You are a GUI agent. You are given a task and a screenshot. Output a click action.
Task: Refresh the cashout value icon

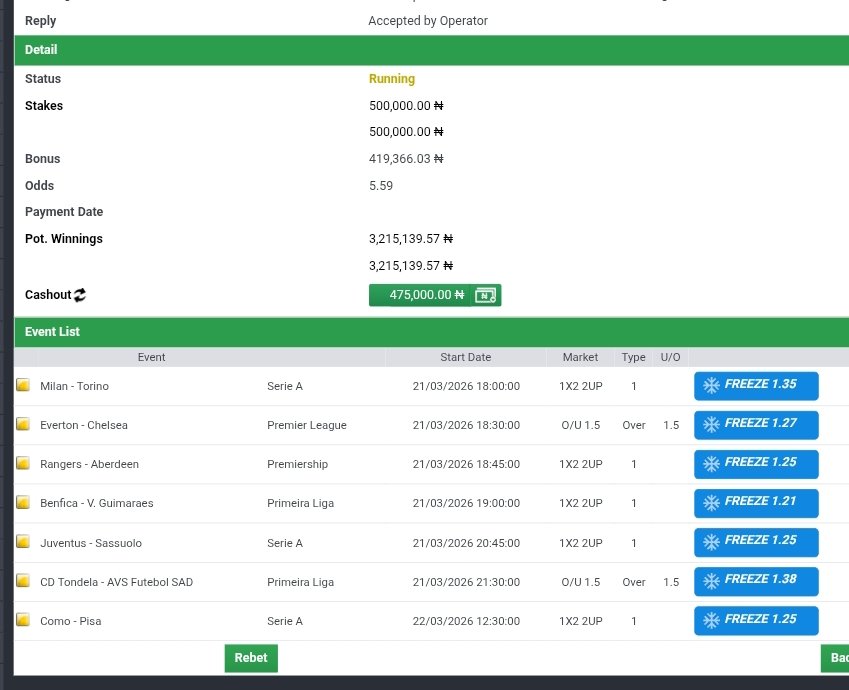click(80, 295)
